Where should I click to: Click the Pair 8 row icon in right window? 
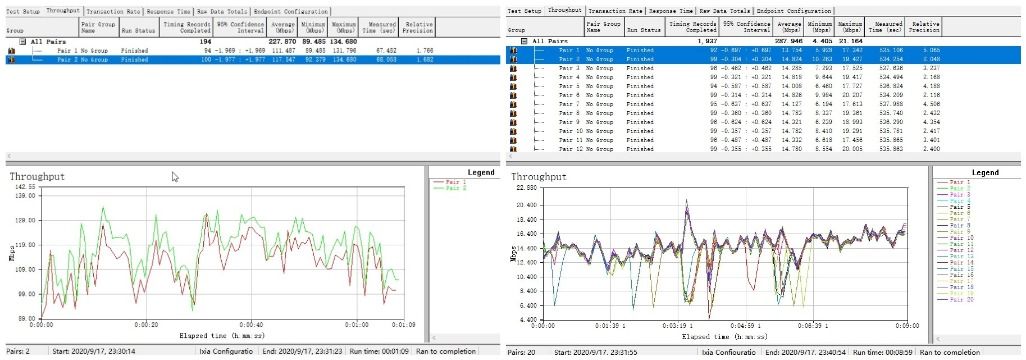click(x=513, y=113)
